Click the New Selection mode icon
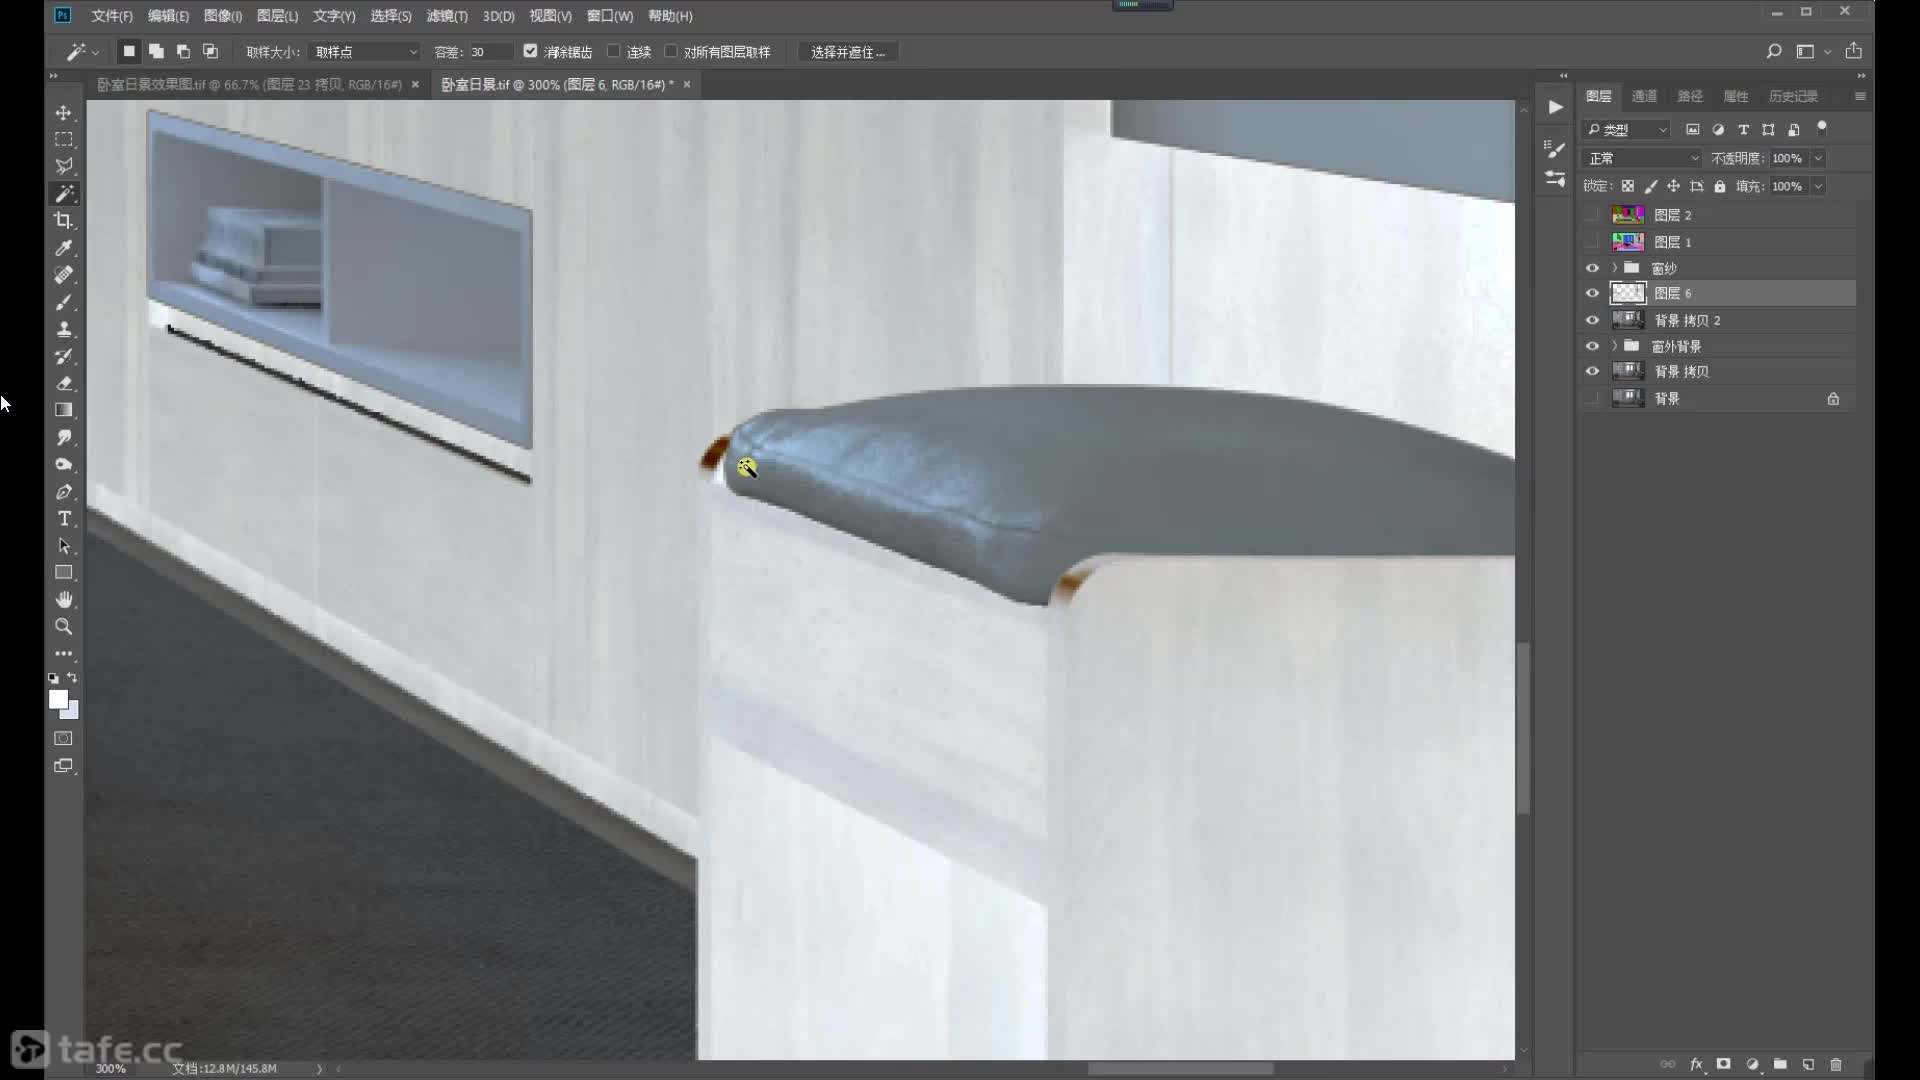Viewport: 1920px width, 1080px height. (x=129, y=51)
